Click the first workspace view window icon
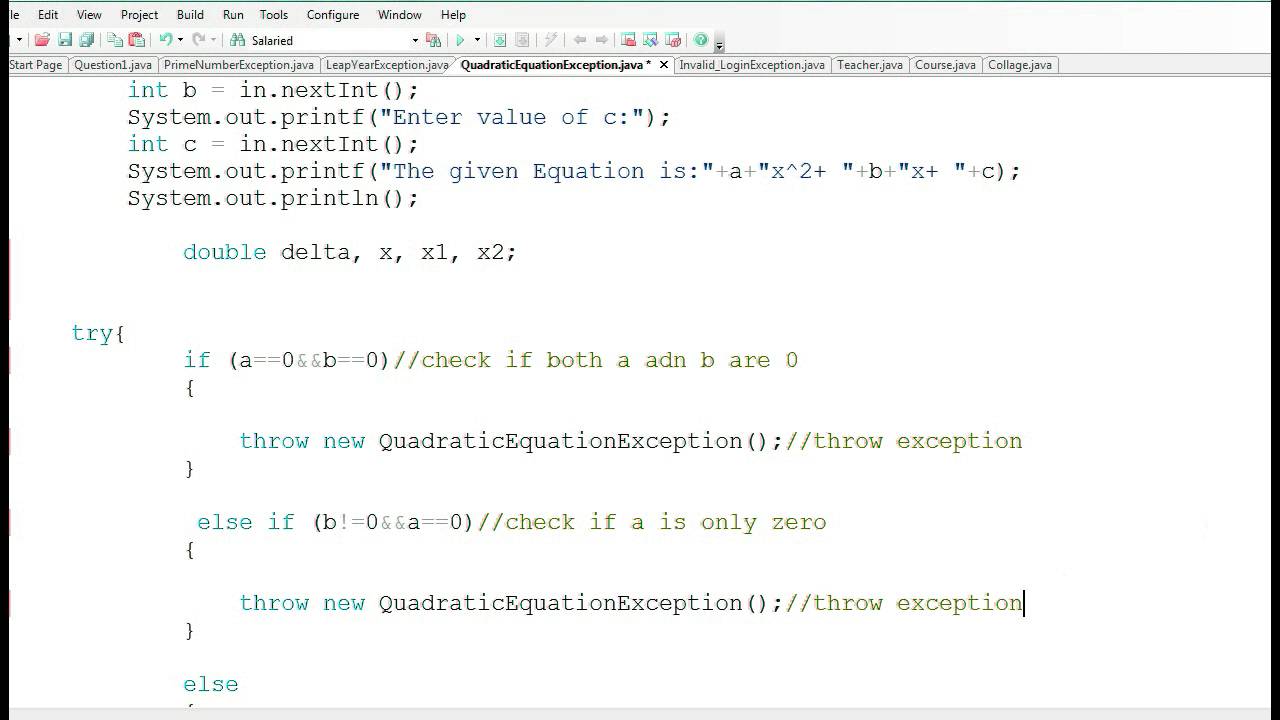 [628, 40]
